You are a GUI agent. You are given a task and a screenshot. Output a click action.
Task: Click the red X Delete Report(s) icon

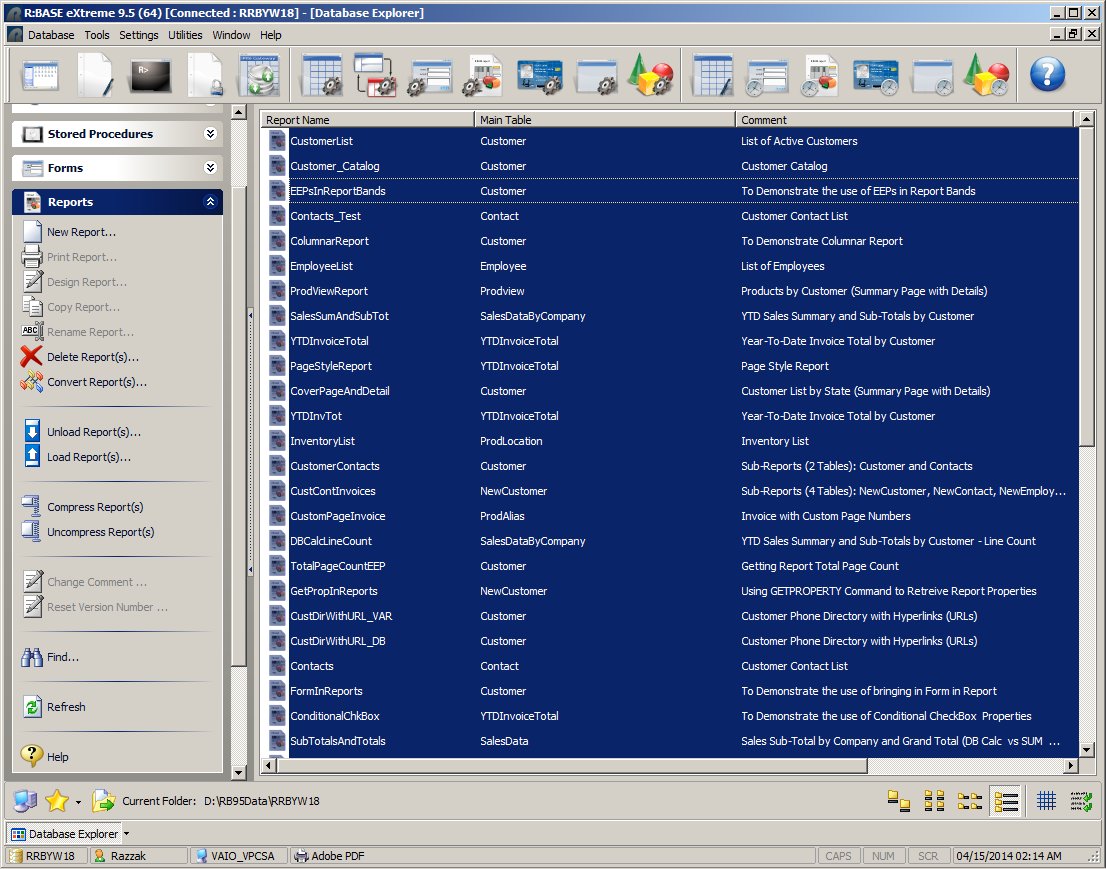pyautogui.click(x=31, y=357)
